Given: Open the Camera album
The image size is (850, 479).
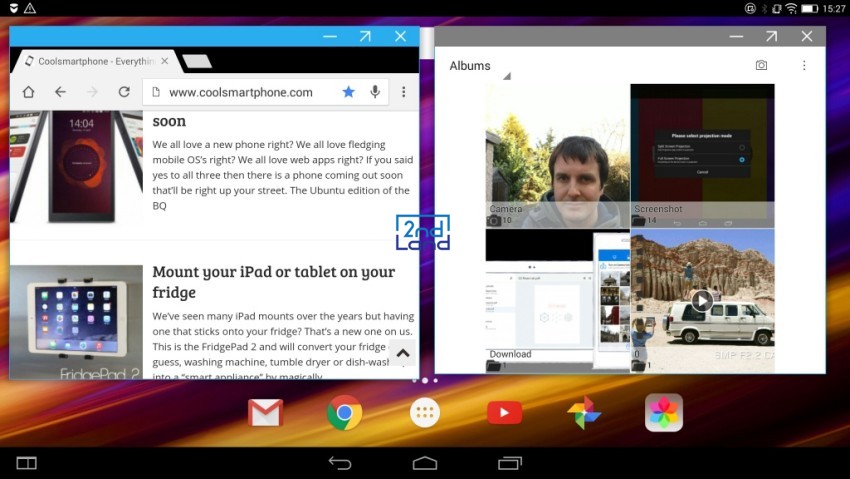Looking at the screenshot, I should coord(557,156).
